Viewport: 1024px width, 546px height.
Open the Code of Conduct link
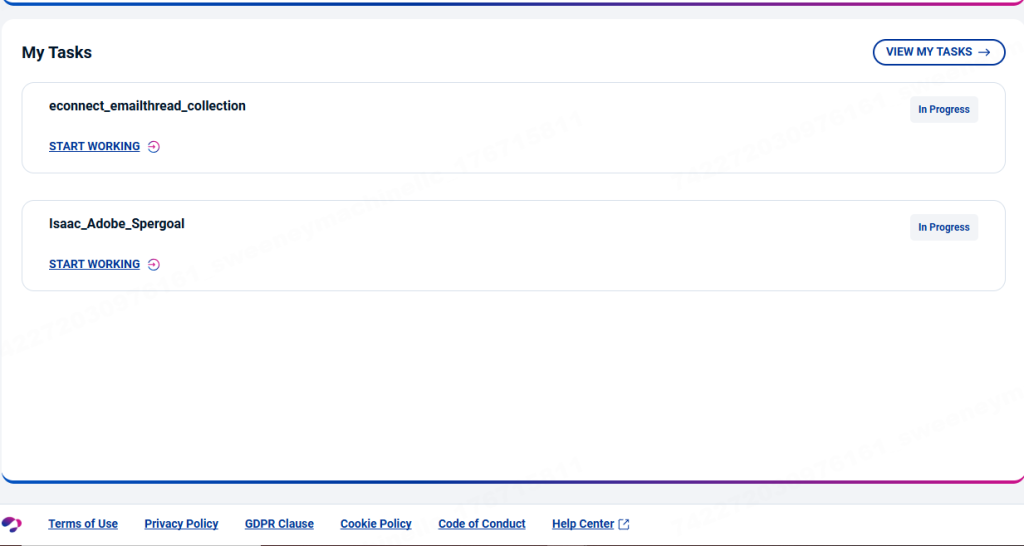(482, 524)
